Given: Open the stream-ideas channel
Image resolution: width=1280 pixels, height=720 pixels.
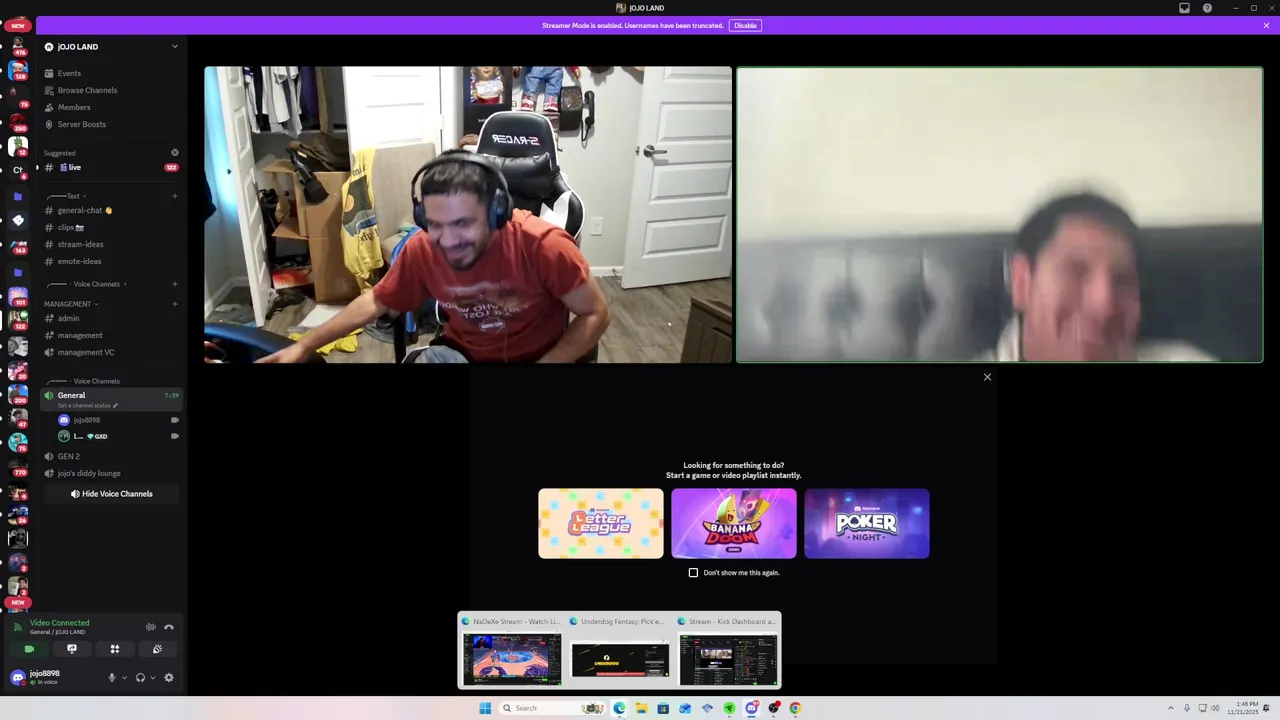Looking at the screenshot, I should [x=110, y=244].
